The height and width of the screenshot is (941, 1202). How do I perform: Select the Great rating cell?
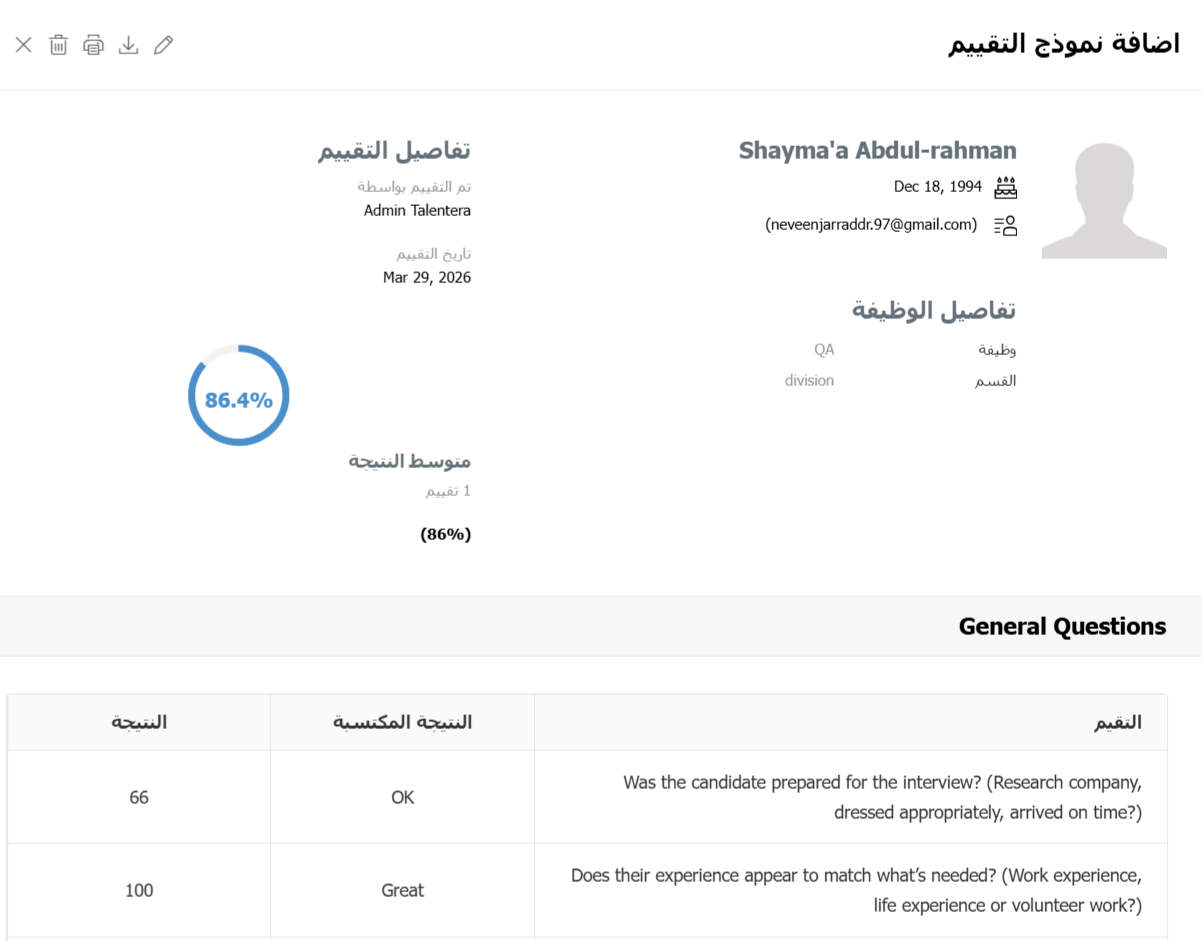click(402, 890)
